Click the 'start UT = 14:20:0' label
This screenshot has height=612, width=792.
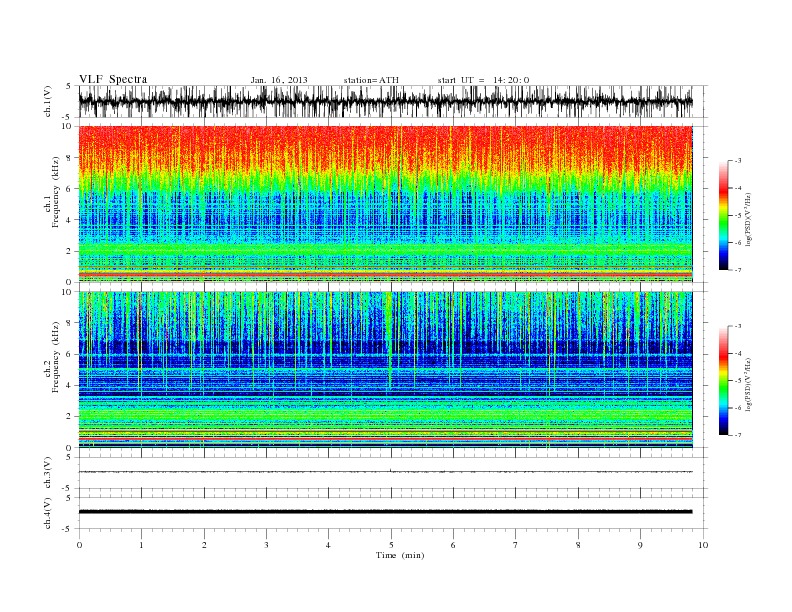click(483, 80)
